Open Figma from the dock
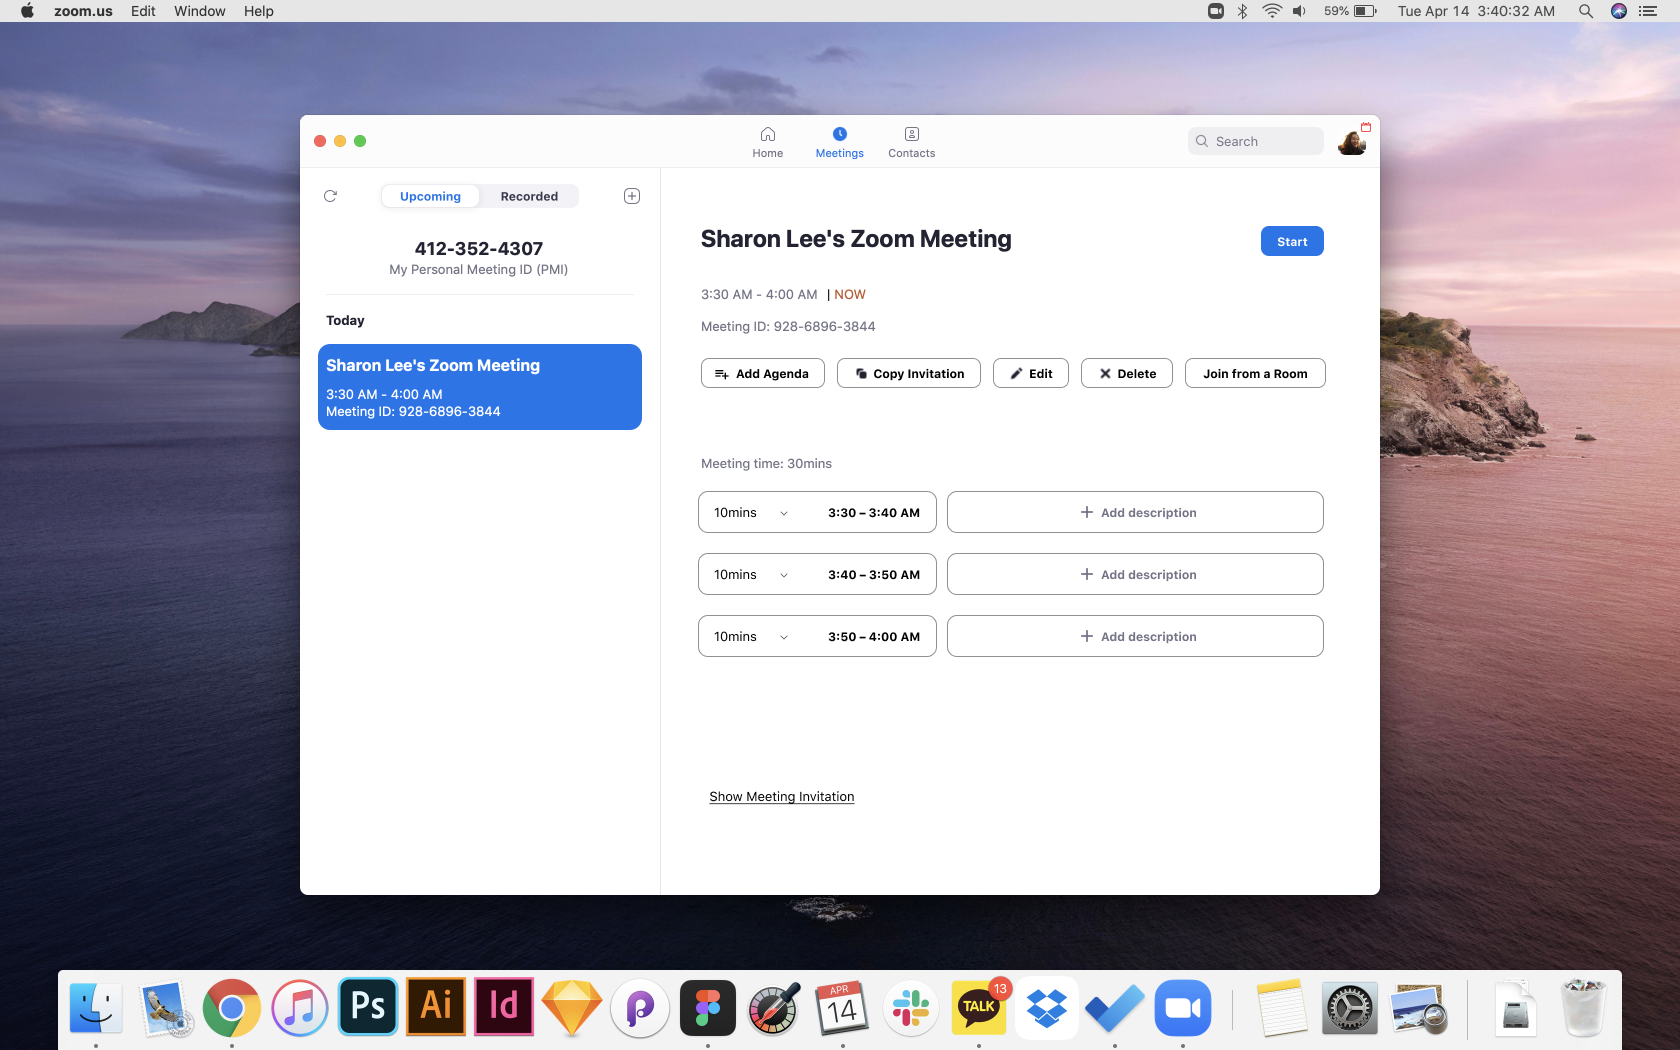1680x1050 pixels. [708, 1008]
